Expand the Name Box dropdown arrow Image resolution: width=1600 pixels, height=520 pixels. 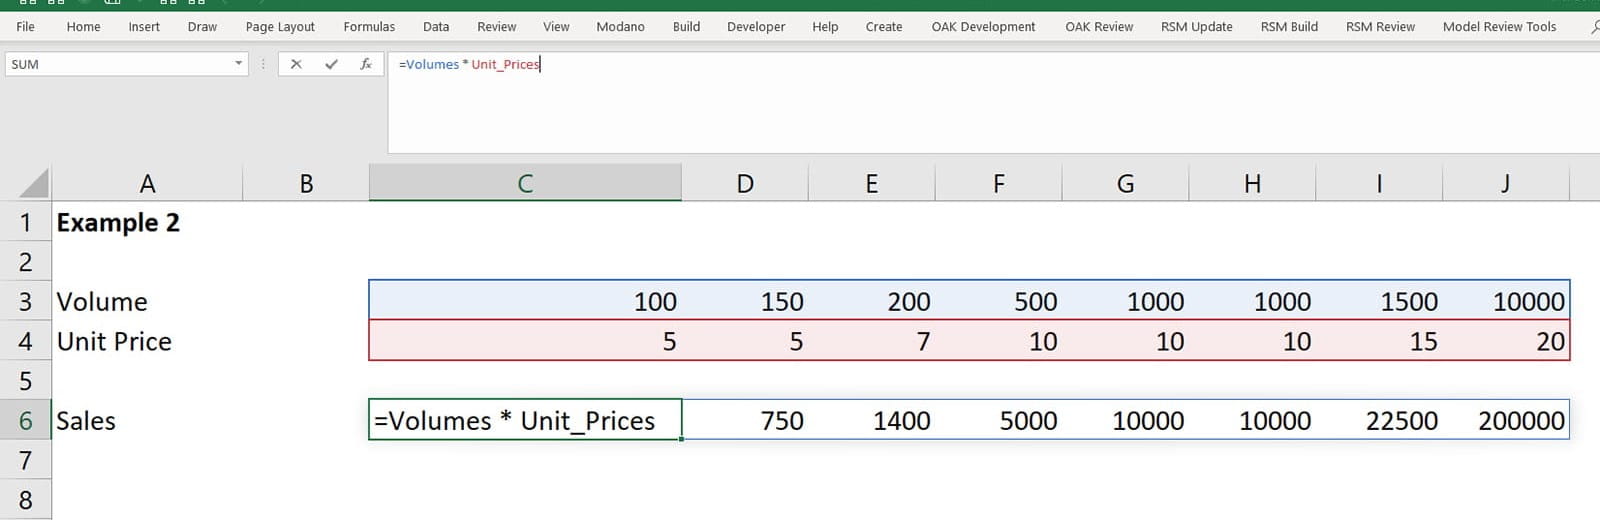point(238,64)
